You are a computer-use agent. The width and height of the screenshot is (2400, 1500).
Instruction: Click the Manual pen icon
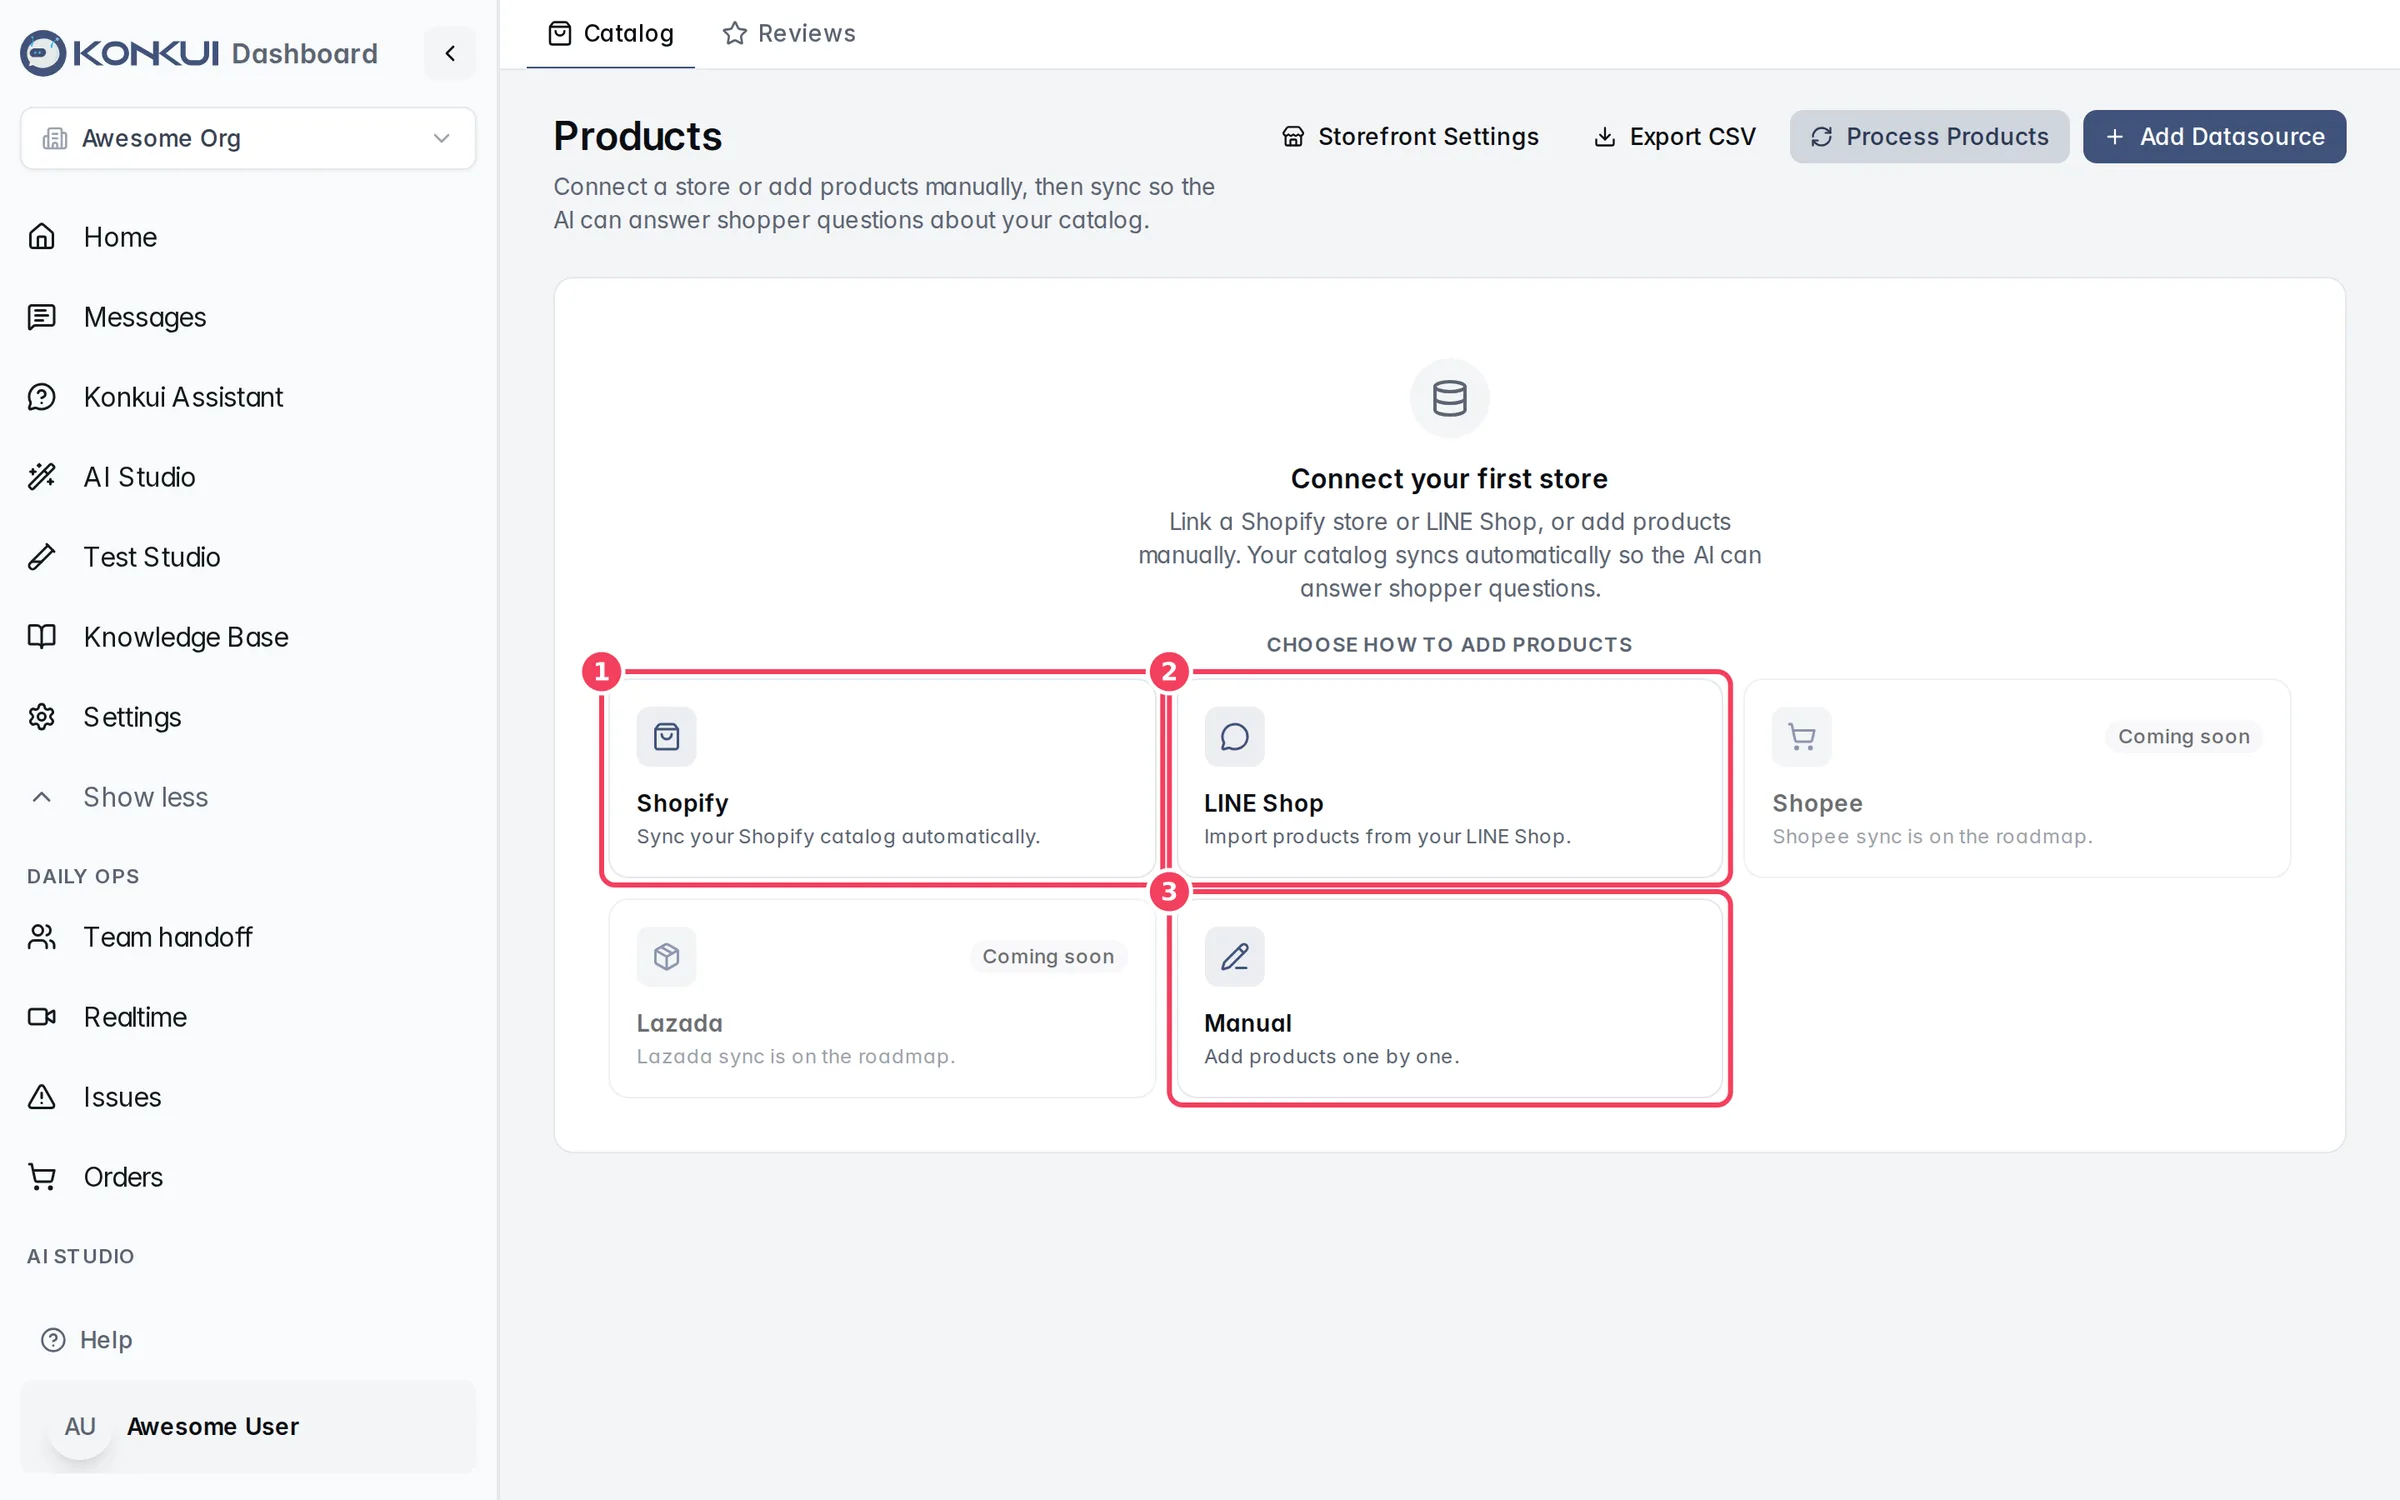1235,957
